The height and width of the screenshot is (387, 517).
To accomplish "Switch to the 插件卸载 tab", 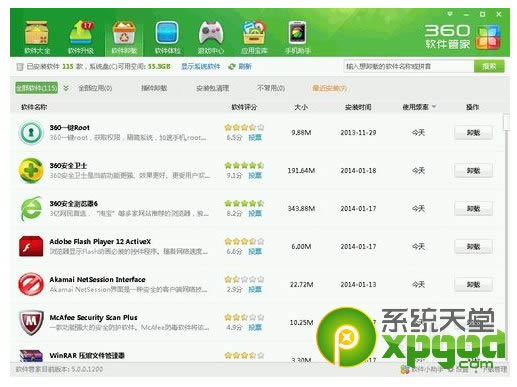I will pyautogui.click(x=154, y=88).
